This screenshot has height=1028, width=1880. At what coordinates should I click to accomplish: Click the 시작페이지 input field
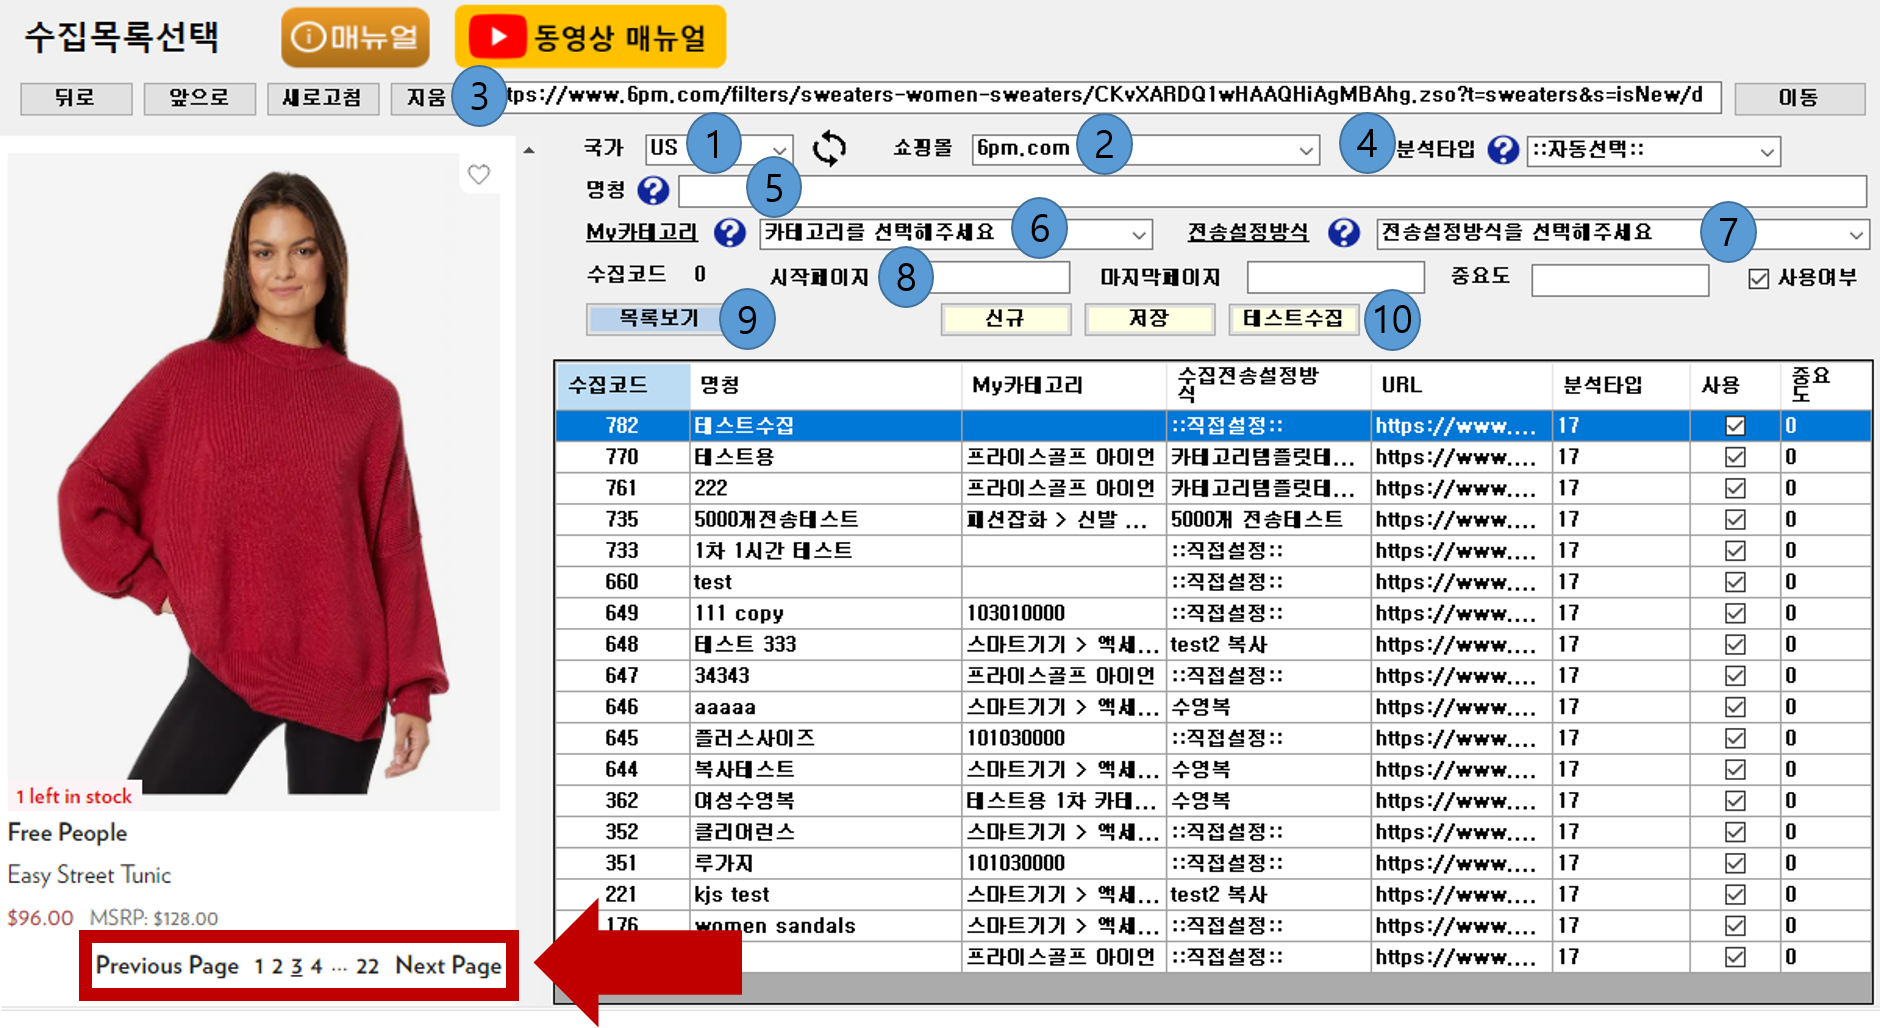click(1001, 278)
